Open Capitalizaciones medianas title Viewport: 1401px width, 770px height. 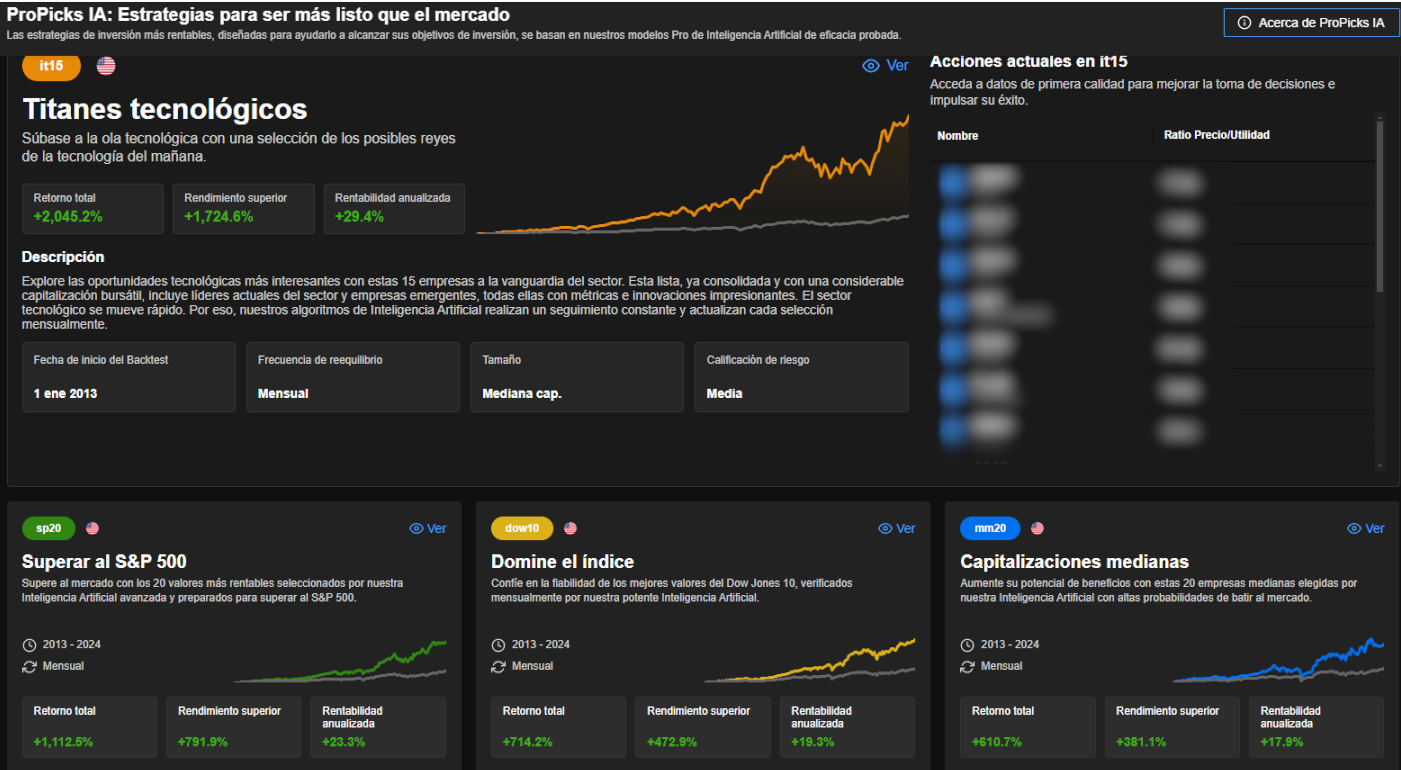point(1074,562)
